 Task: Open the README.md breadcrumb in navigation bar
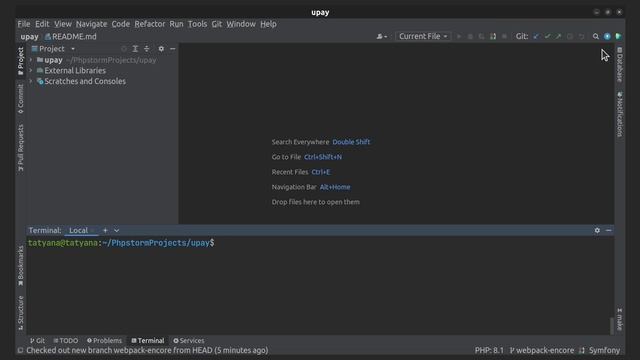pos(71,36)
